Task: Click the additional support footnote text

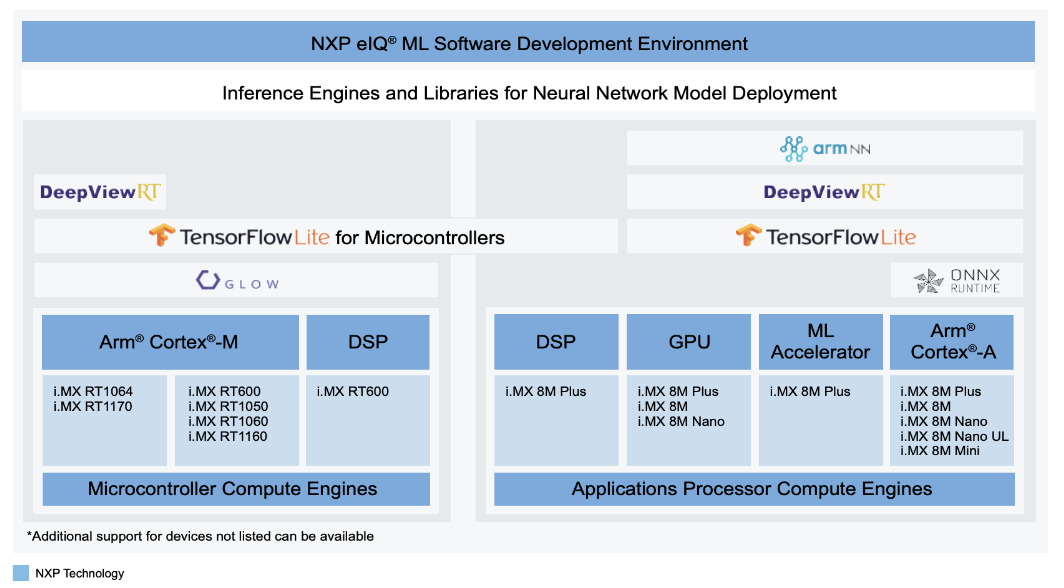Action: pyautogui.click(x=200, y=536)
